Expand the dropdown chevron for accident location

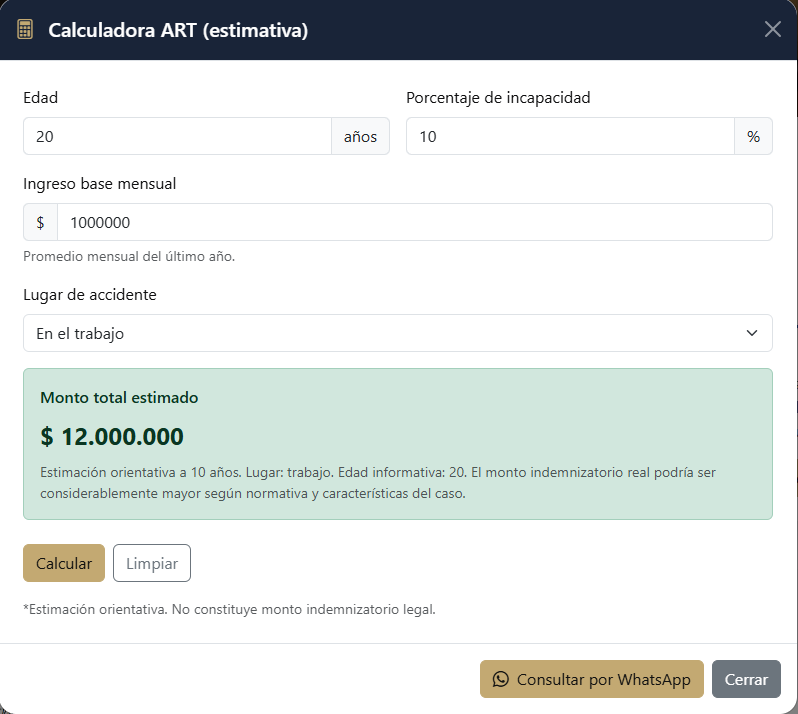(752, 333)
